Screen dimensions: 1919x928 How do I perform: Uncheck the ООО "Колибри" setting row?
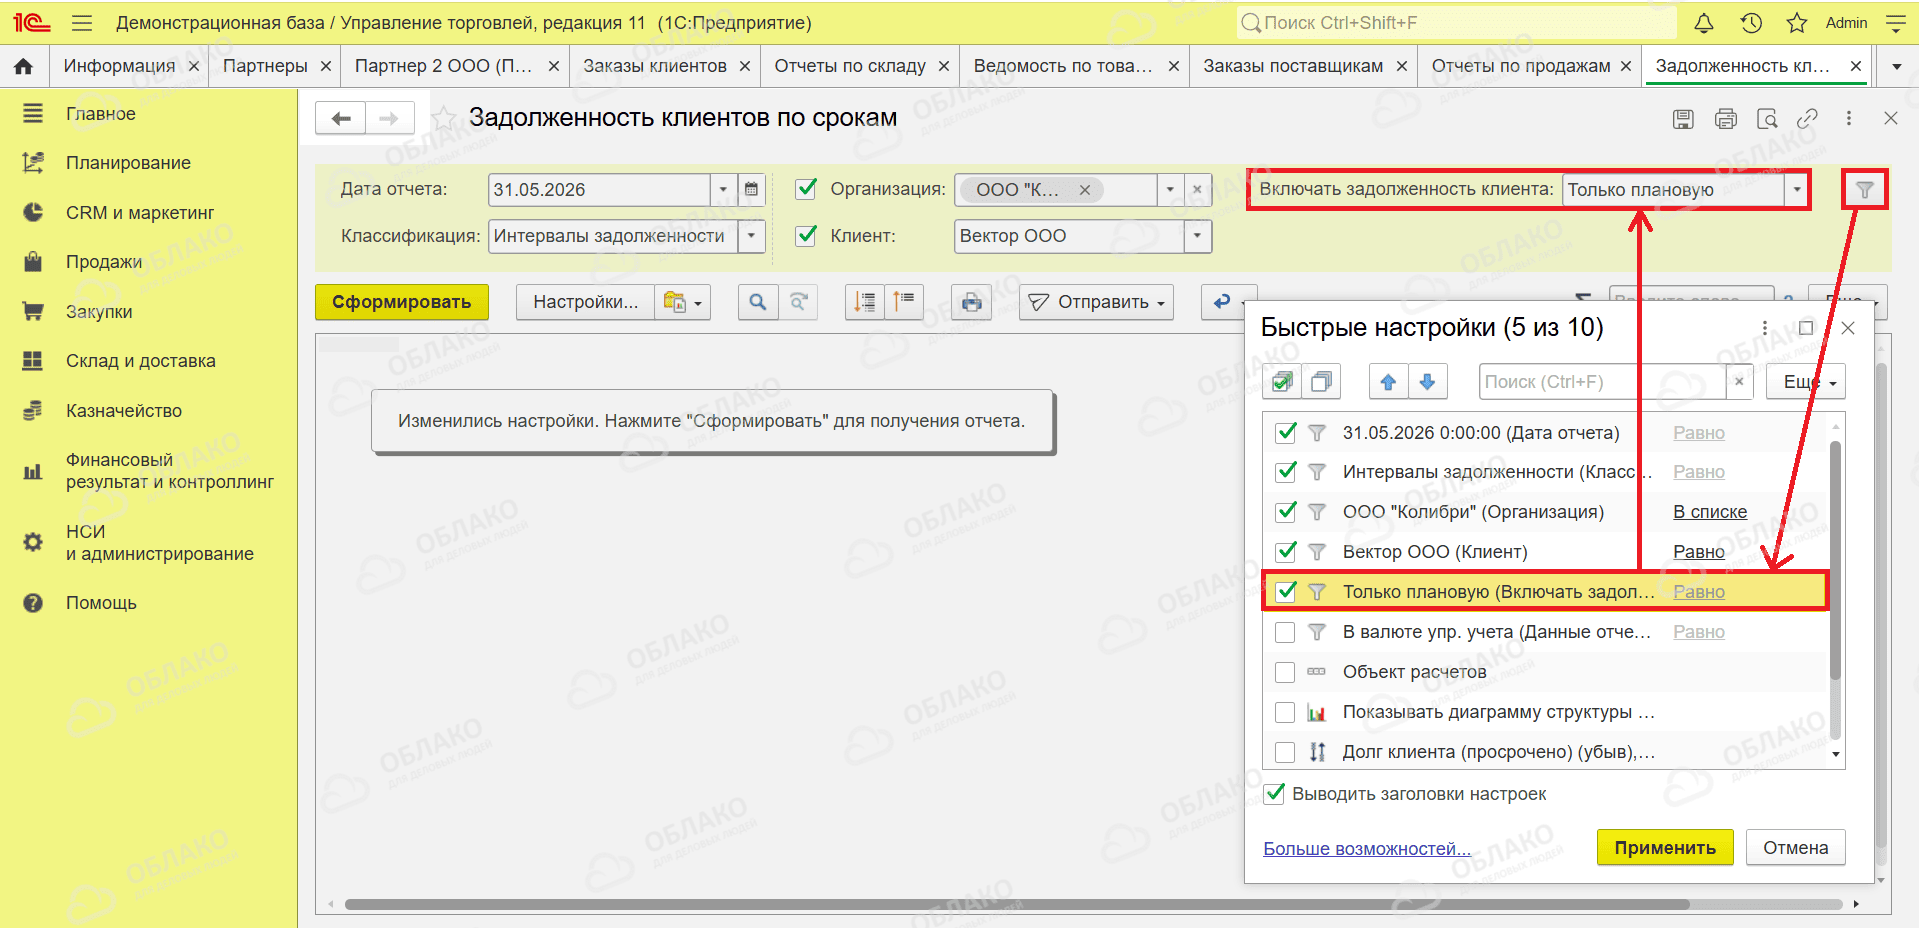(x=1286, y=512)
